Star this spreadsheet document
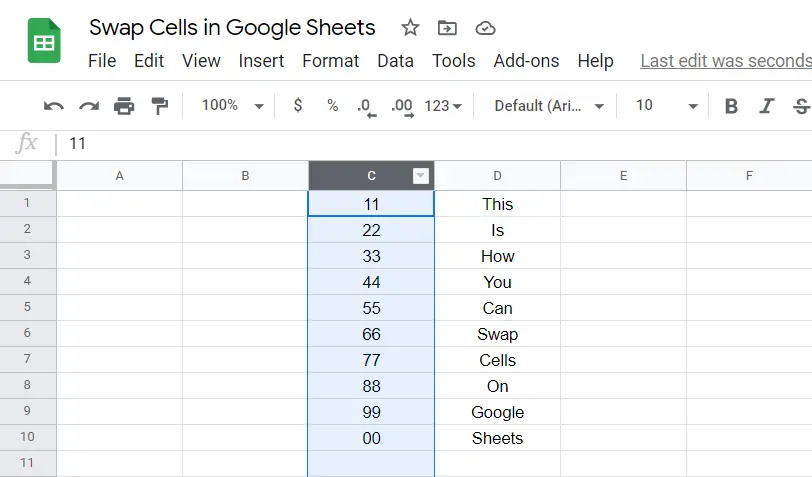Image resolution: width=812 pixels, height=477 pixels. click(x=410, y=27)
